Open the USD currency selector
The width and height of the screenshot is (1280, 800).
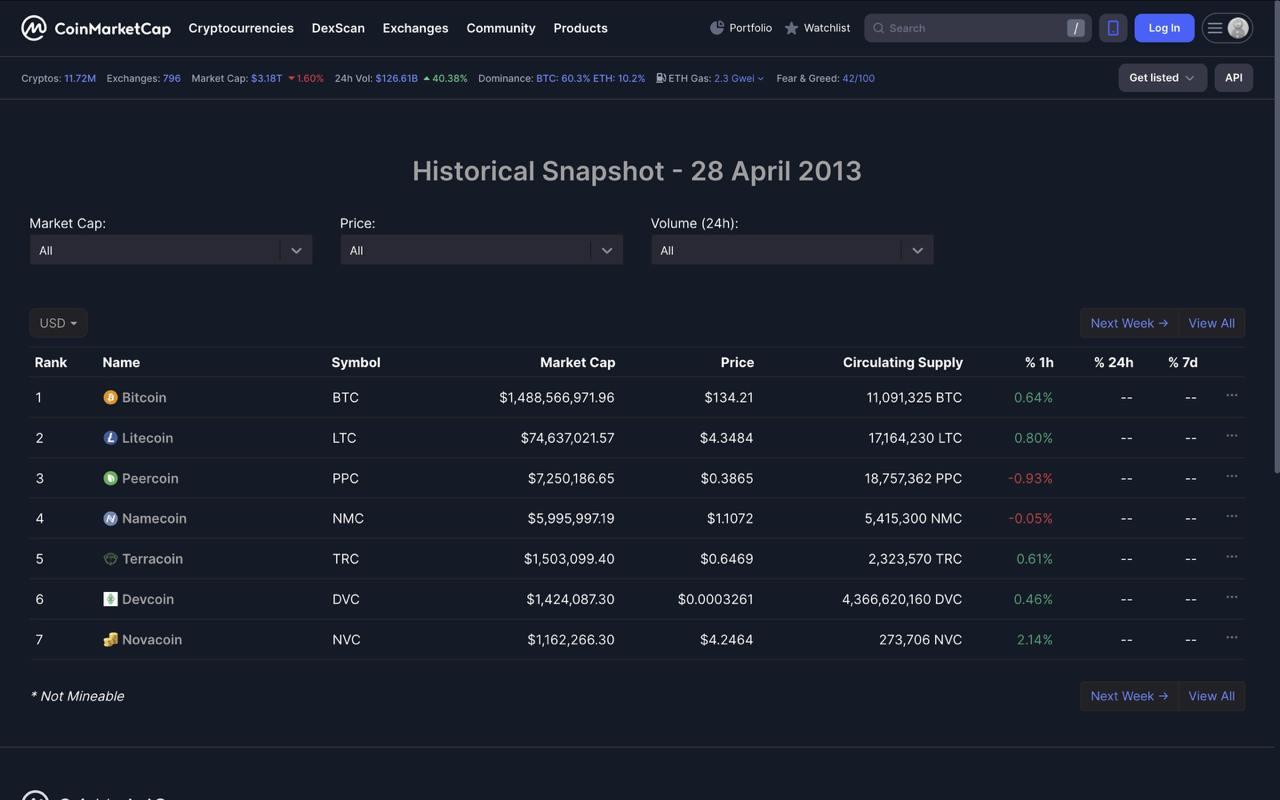(x=58, y=323)
